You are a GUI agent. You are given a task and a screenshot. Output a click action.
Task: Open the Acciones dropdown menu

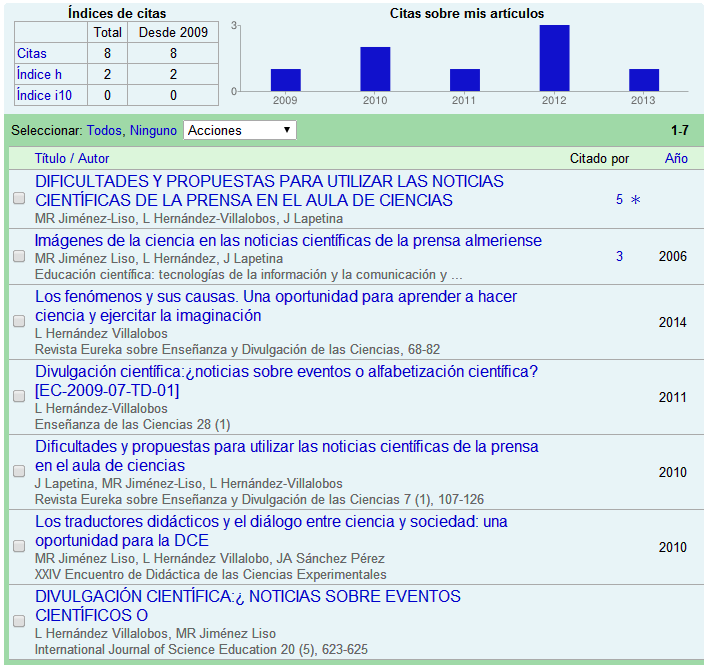pos(239,130)
